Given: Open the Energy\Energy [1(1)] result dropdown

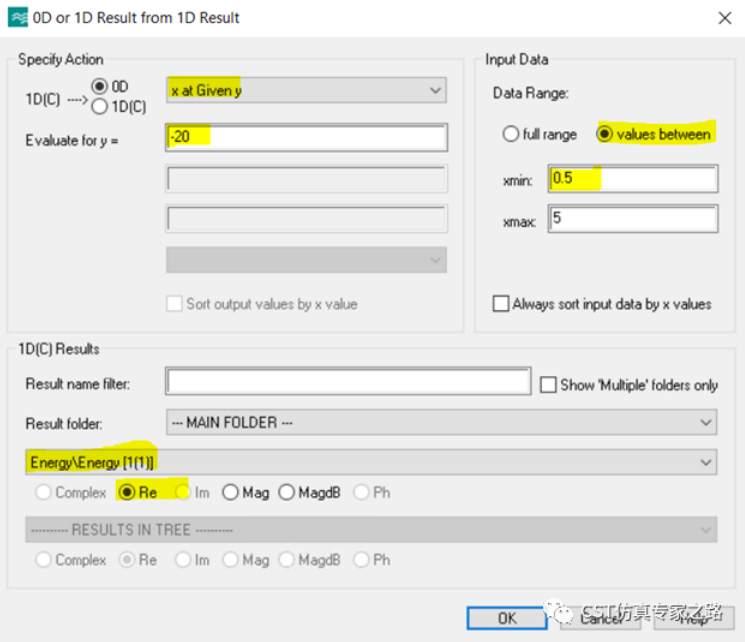Looking at the screenshot, I should tap(372, 462).
